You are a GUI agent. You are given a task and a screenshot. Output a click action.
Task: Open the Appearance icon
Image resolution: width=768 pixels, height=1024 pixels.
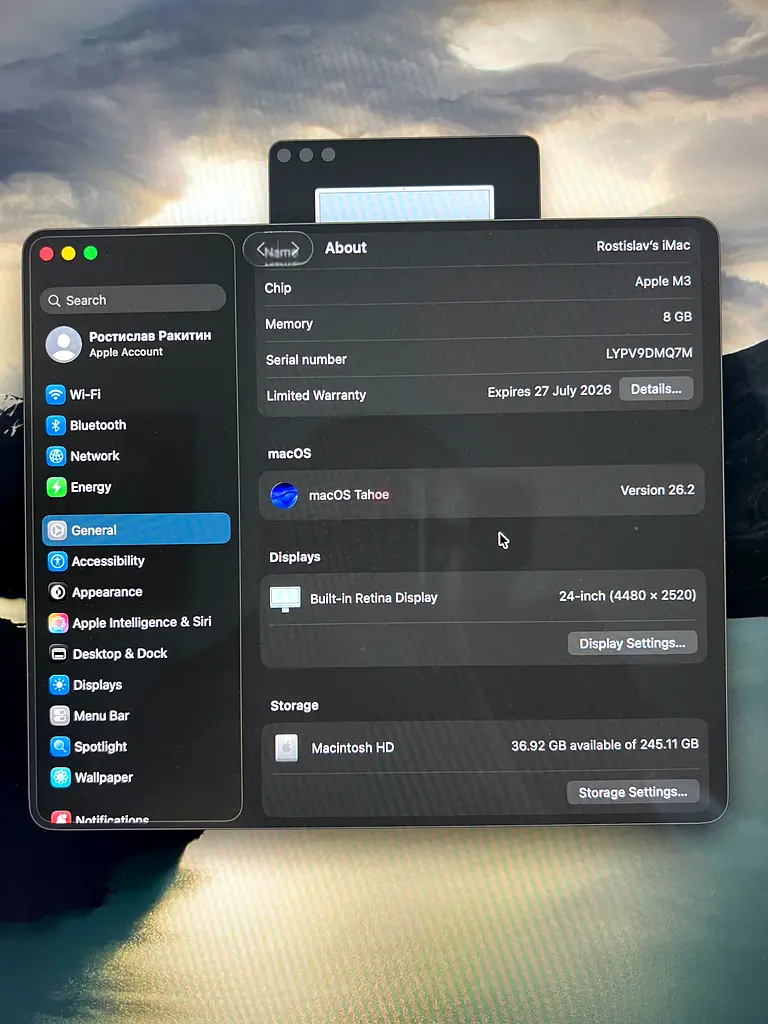point(58,592)
